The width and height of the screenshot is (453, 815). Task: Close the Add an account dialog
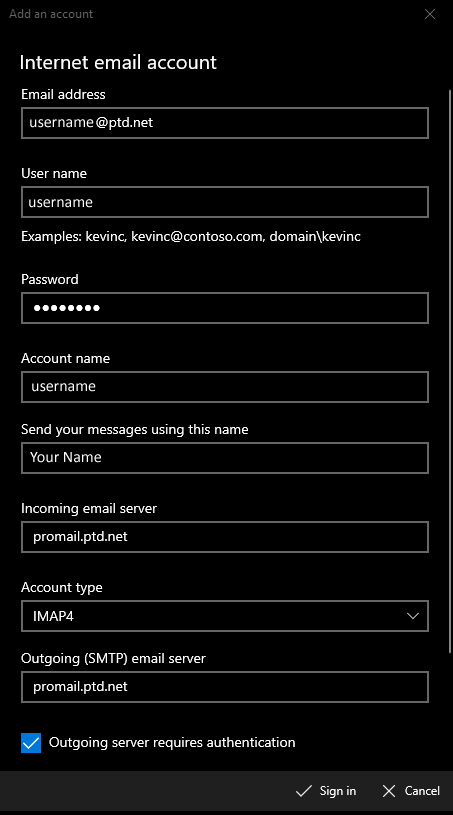point(430,14)
